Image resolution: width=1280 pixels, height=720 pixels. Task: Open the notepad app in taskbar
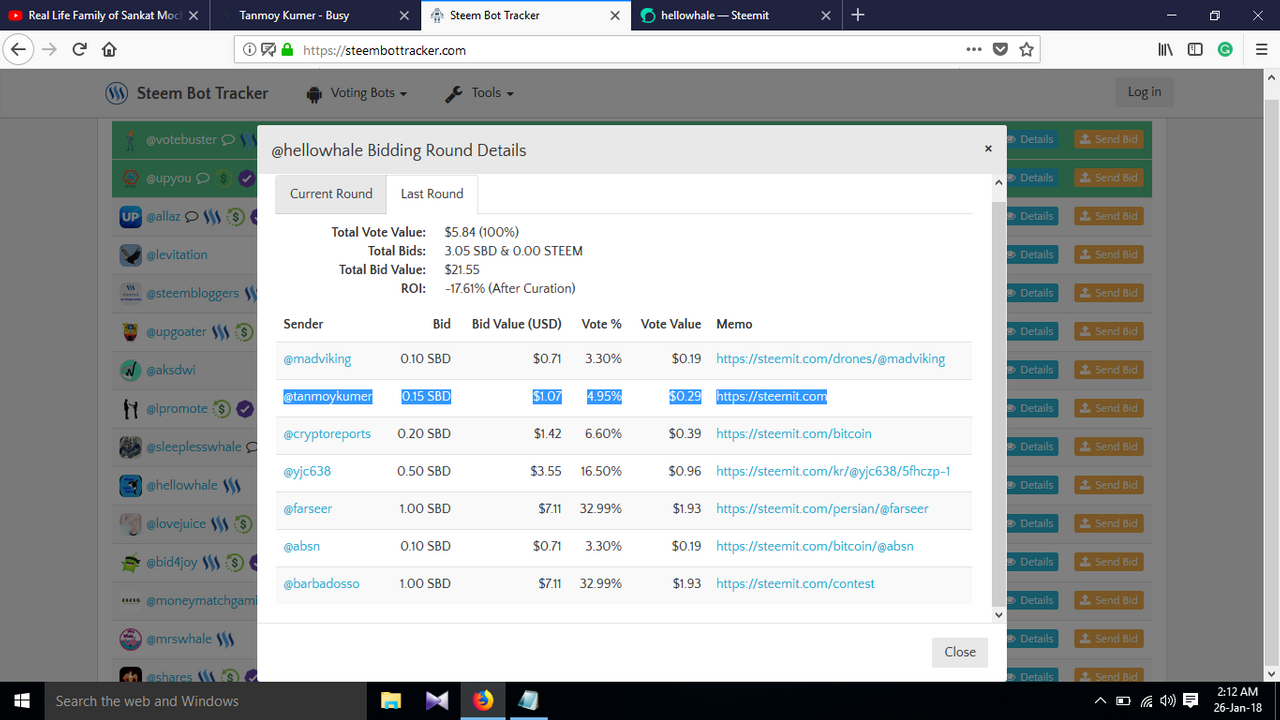point(529,701)
